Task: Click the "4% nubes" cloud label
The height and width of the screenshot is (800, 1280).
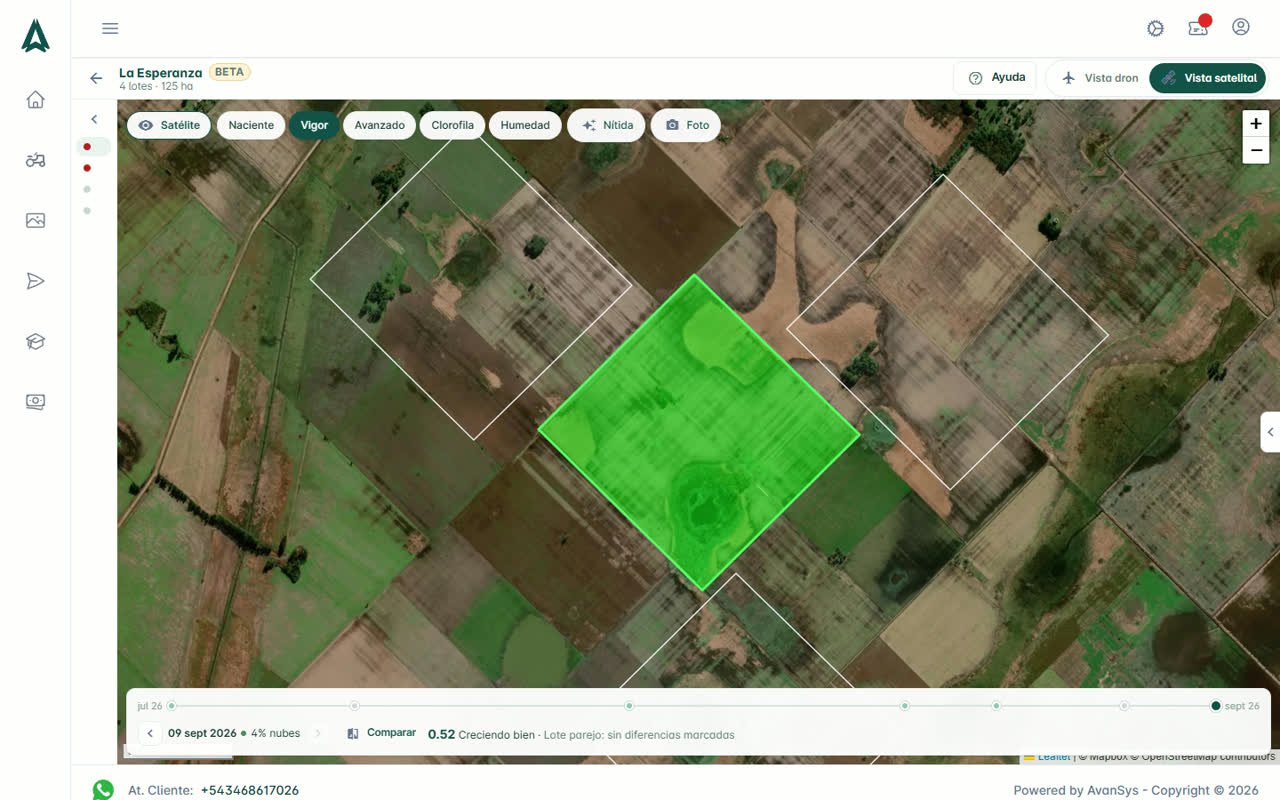Action: click(x=275, y=733)
